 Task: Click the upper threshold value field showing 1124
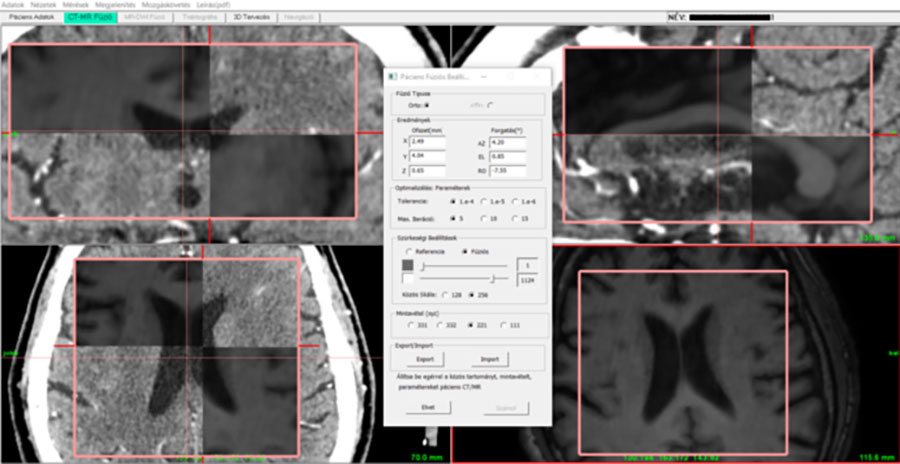coord(527,280)
